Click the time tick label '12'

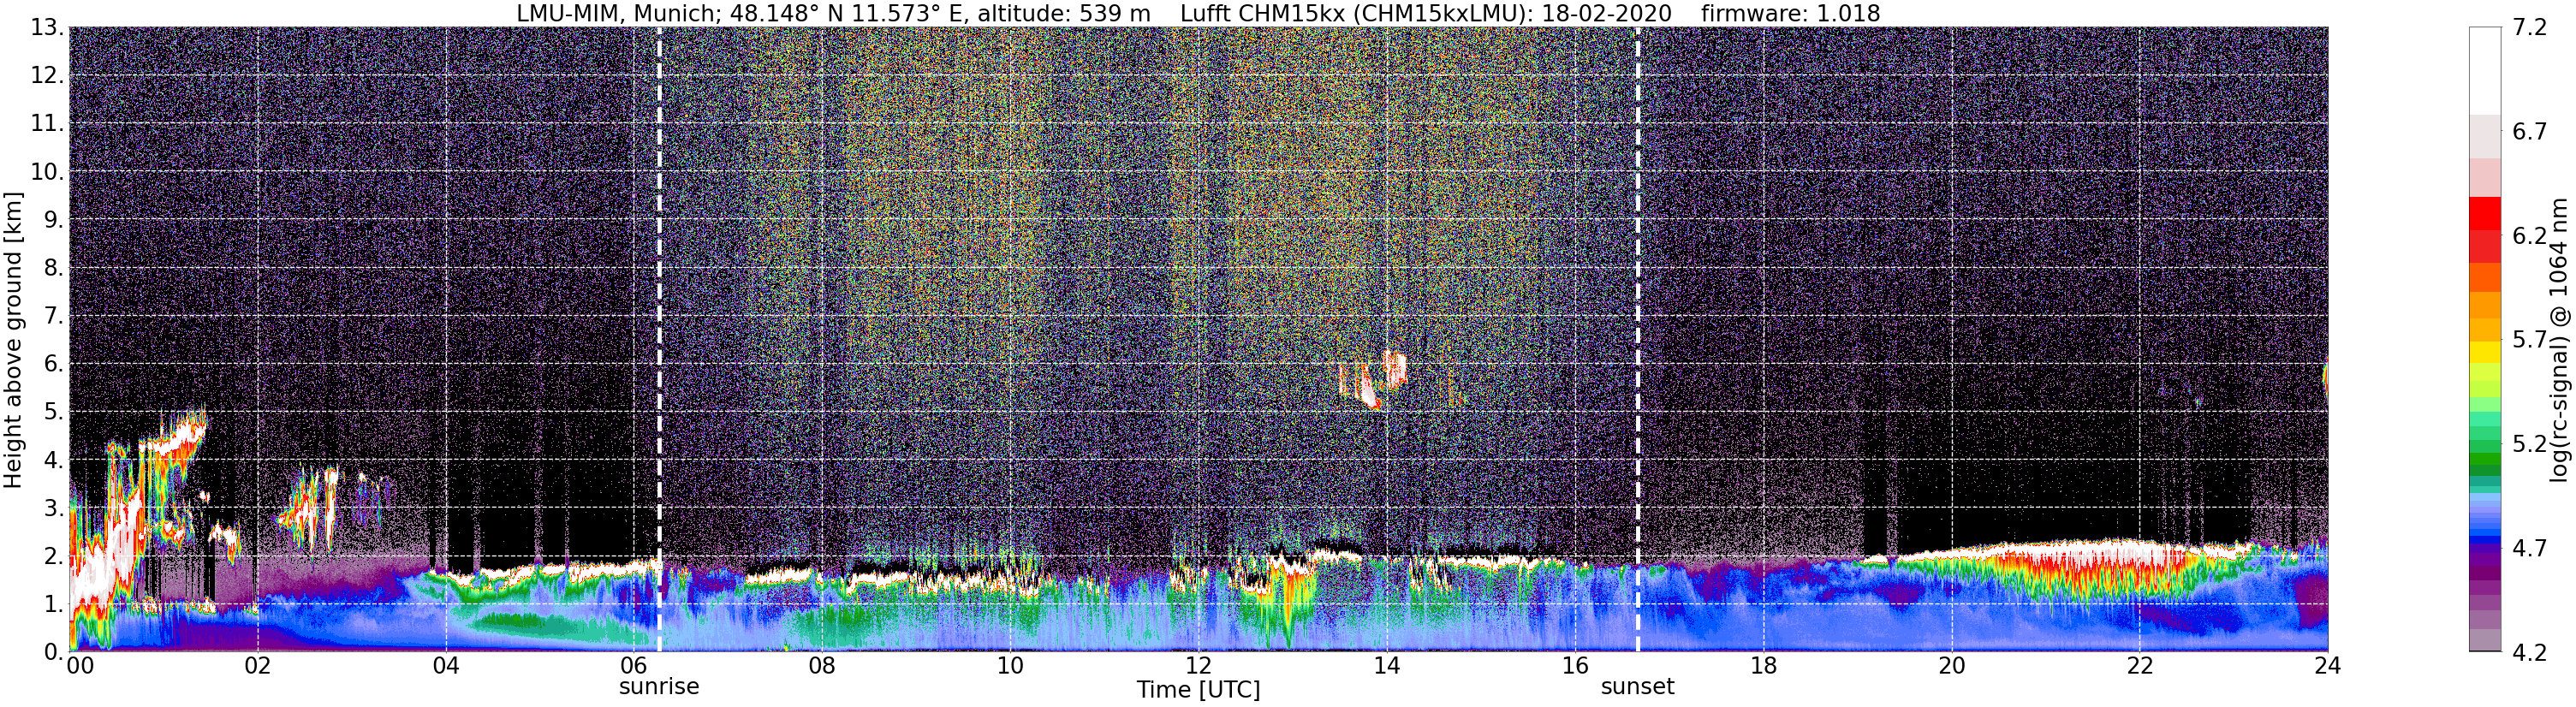point(1198,665)
